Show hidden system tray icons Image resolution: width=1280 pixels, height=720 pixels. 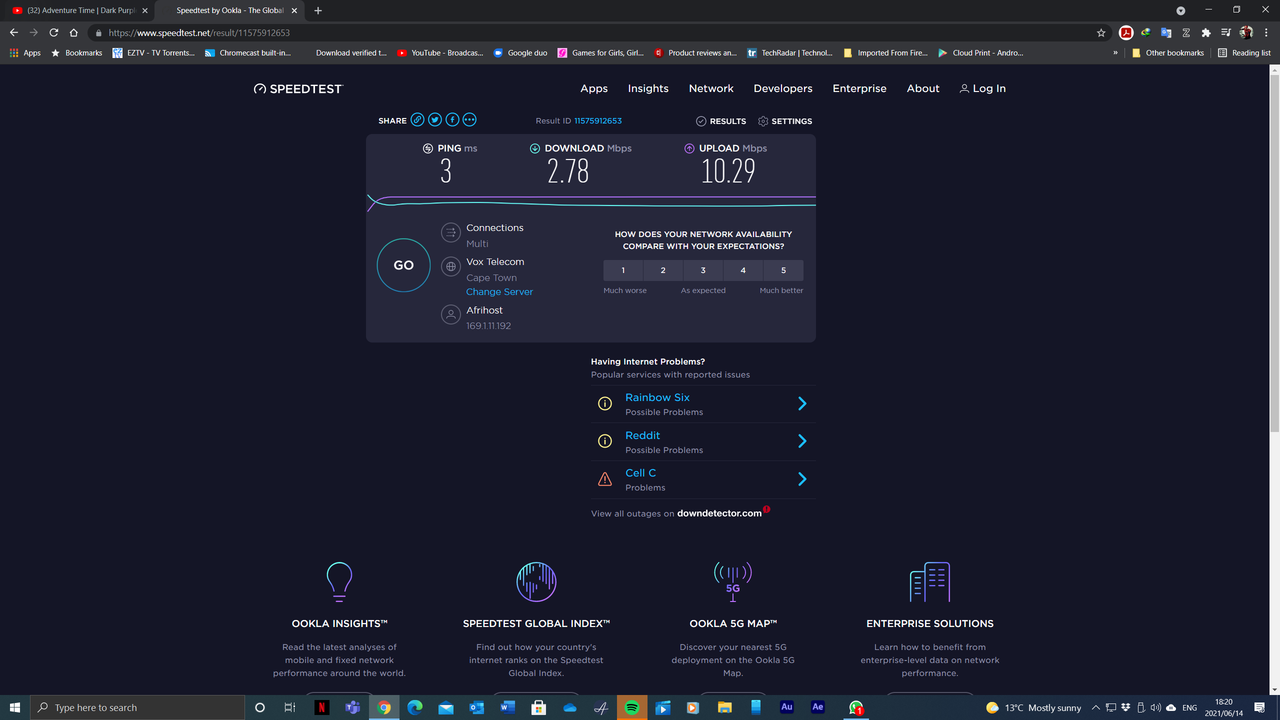1096,708
